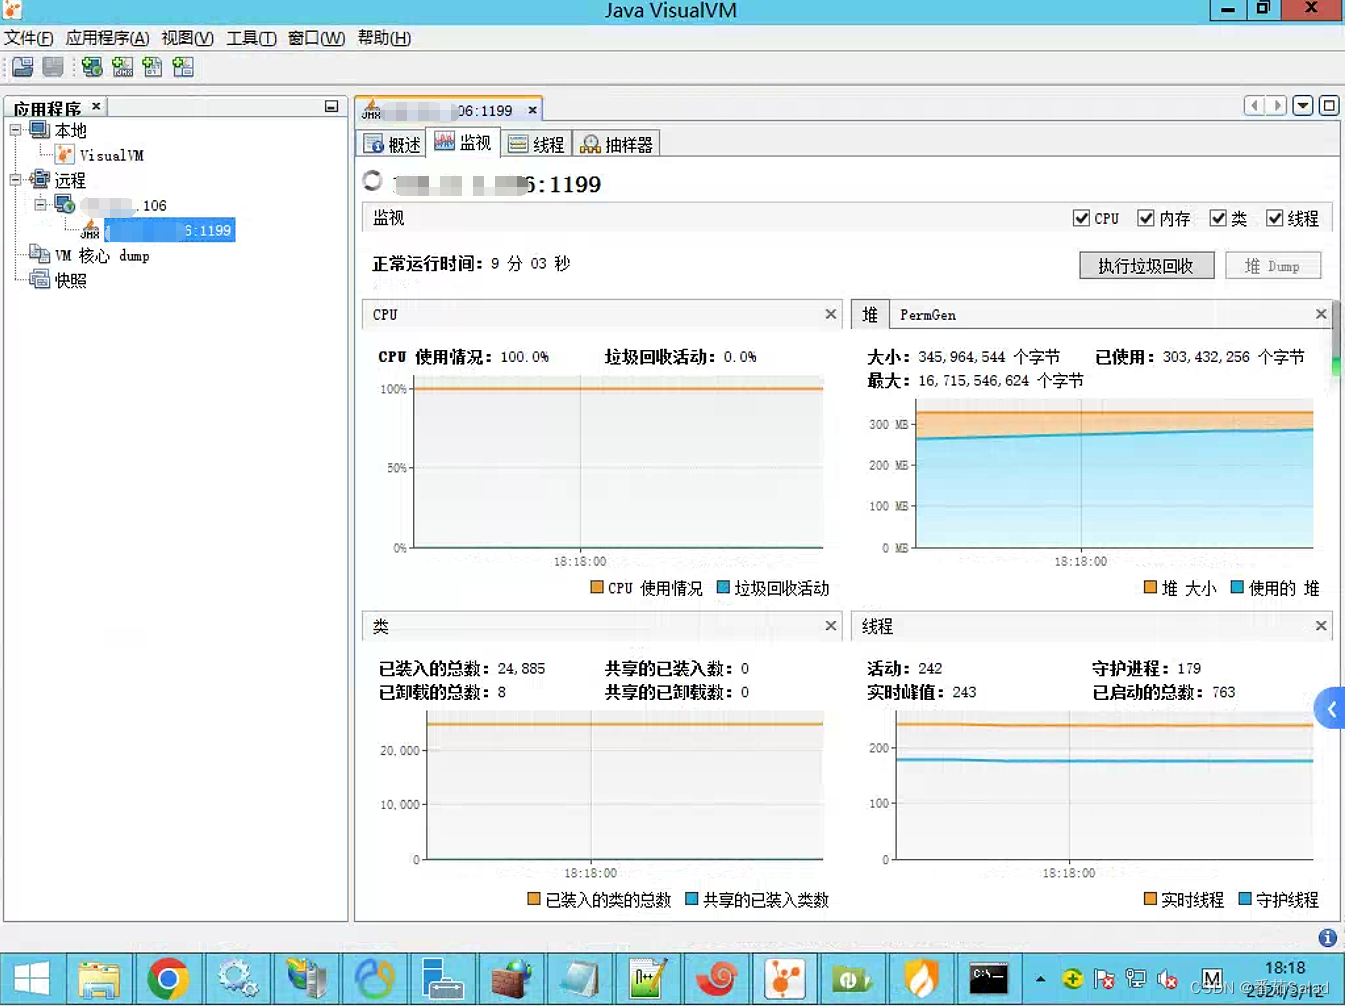Select the 快照 tree item
1345x1006 pixels.
70,280
